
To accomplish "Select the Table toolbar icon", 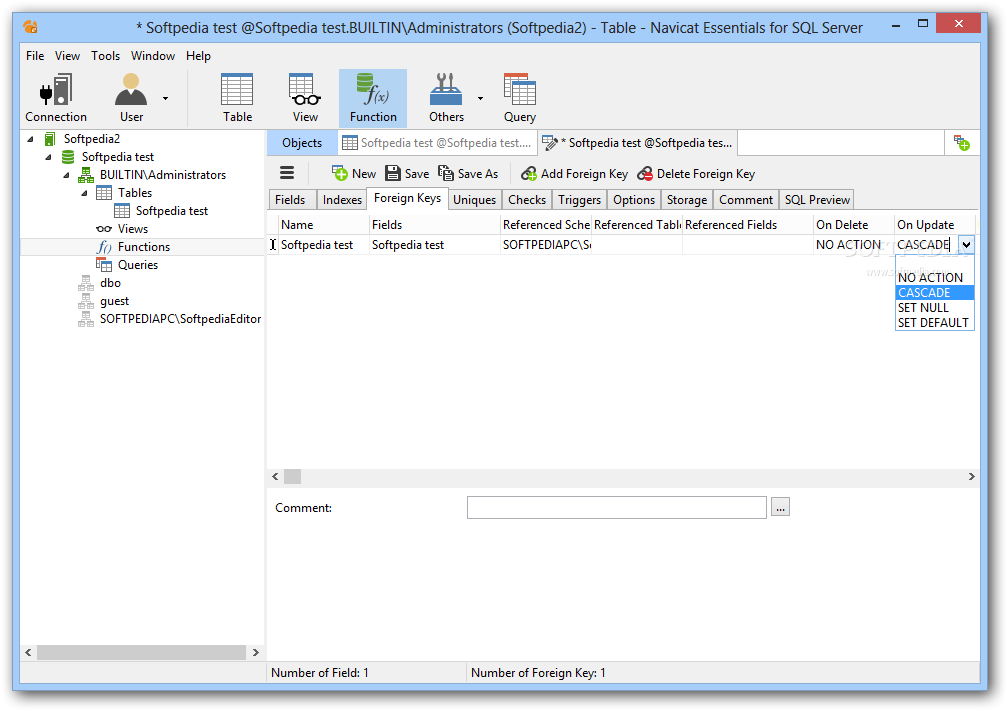I will coord(237,98).
